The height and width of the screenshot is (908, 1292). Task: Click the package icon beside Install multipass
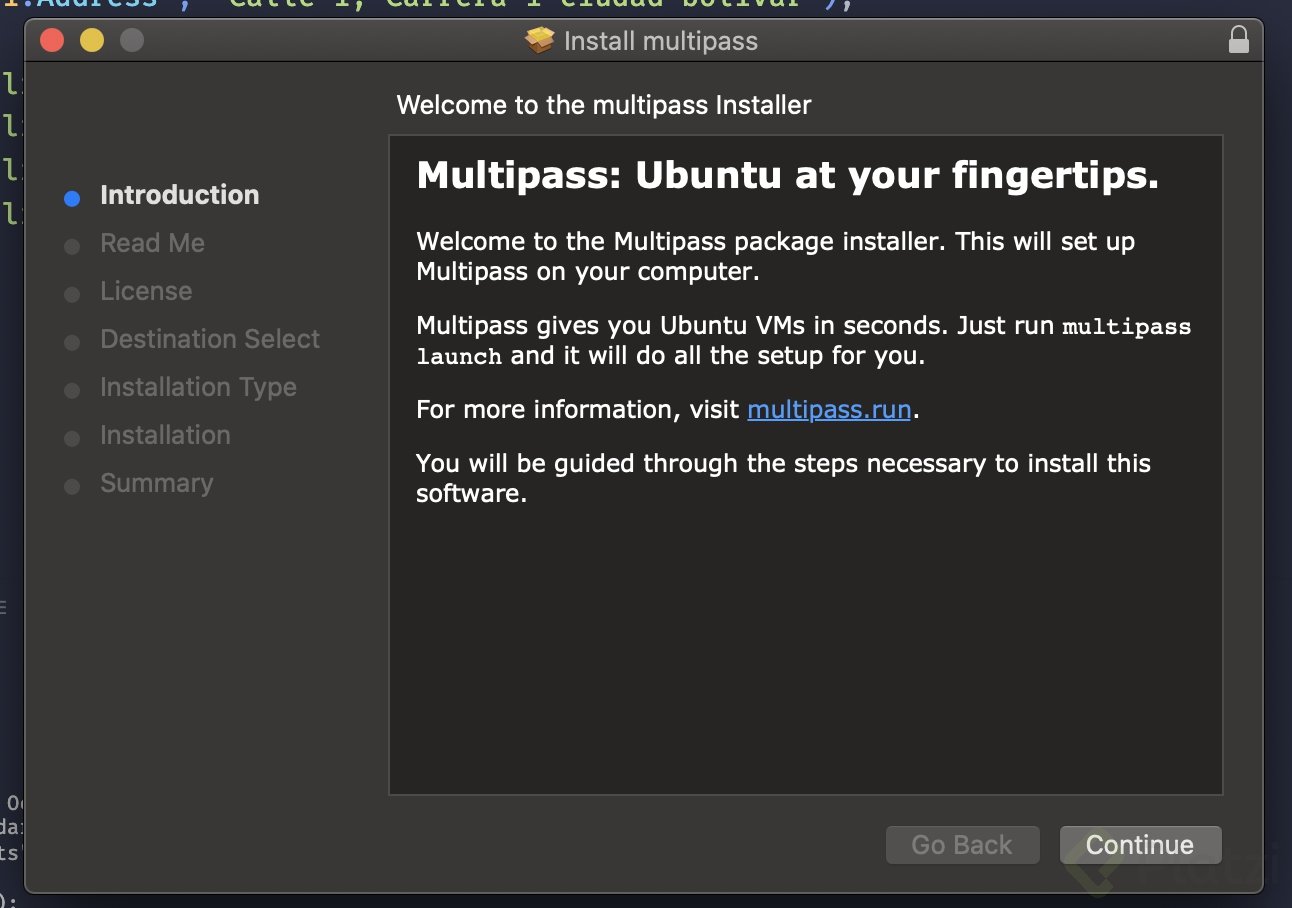coord(540,41)
